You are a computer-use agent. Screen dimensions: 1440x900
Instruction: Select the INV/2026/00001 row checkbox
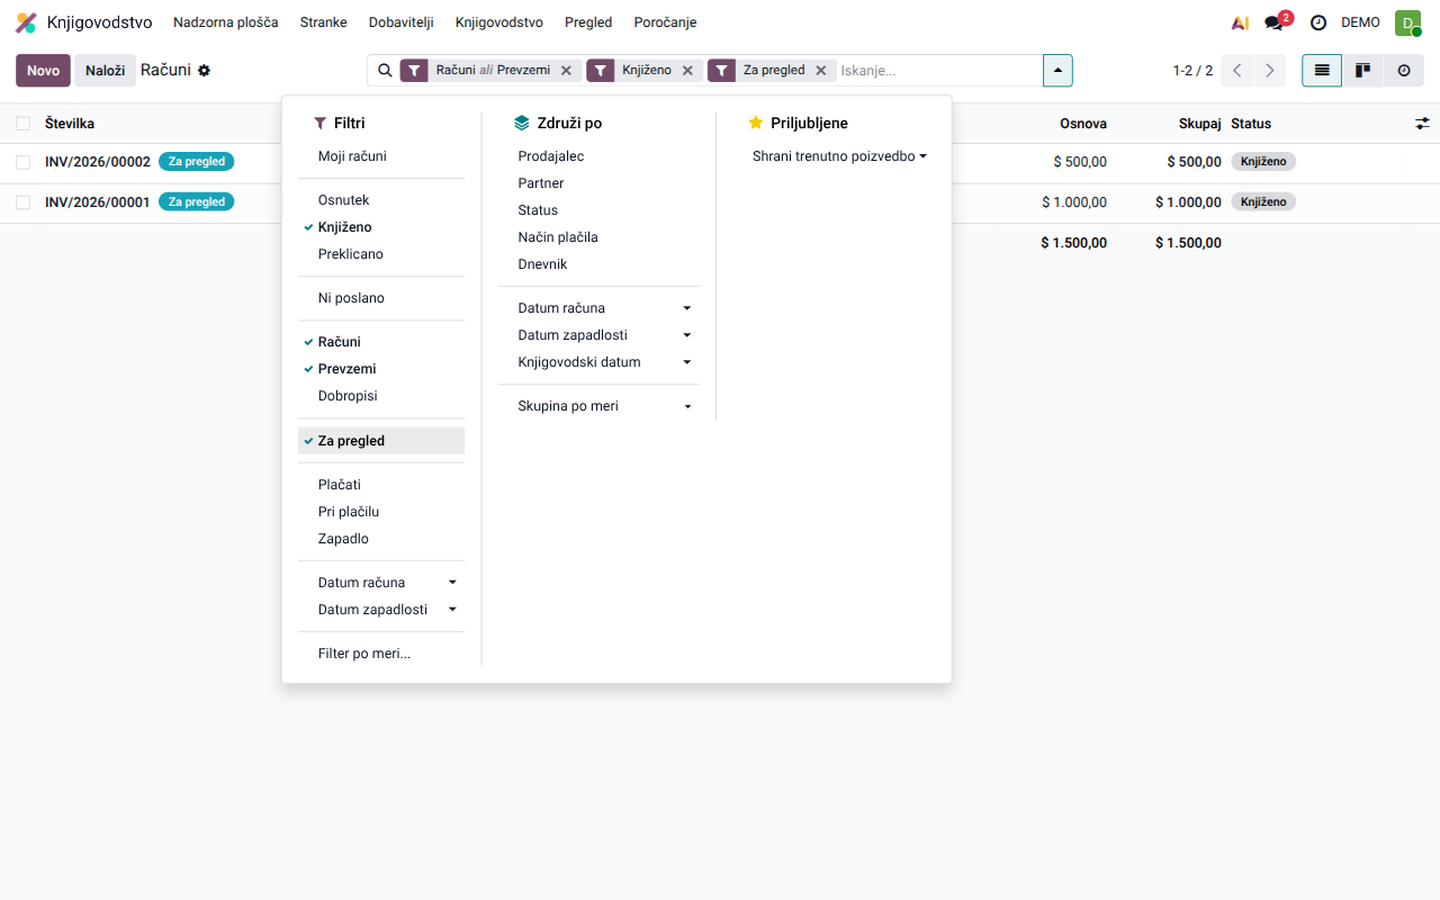click(23, 202)
